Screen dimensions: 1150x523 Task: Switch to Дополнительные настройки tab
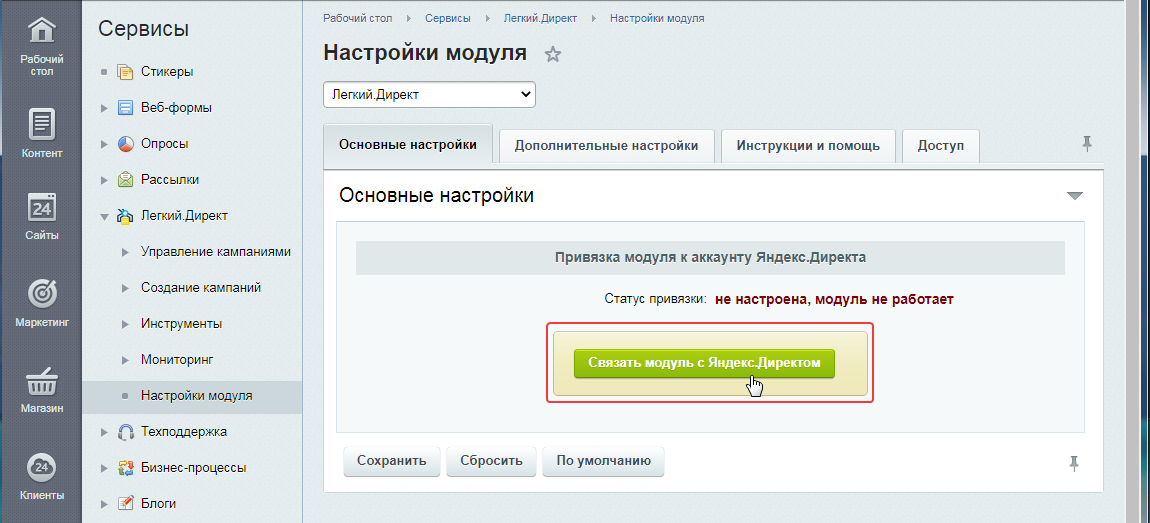[x=606, y=145]
